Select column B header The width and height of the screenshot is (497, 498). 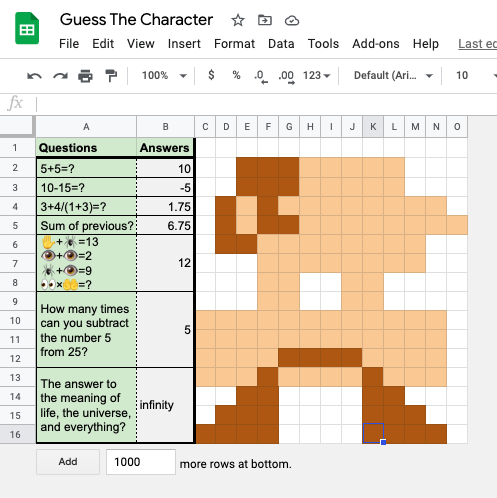[x=165, y=127]
